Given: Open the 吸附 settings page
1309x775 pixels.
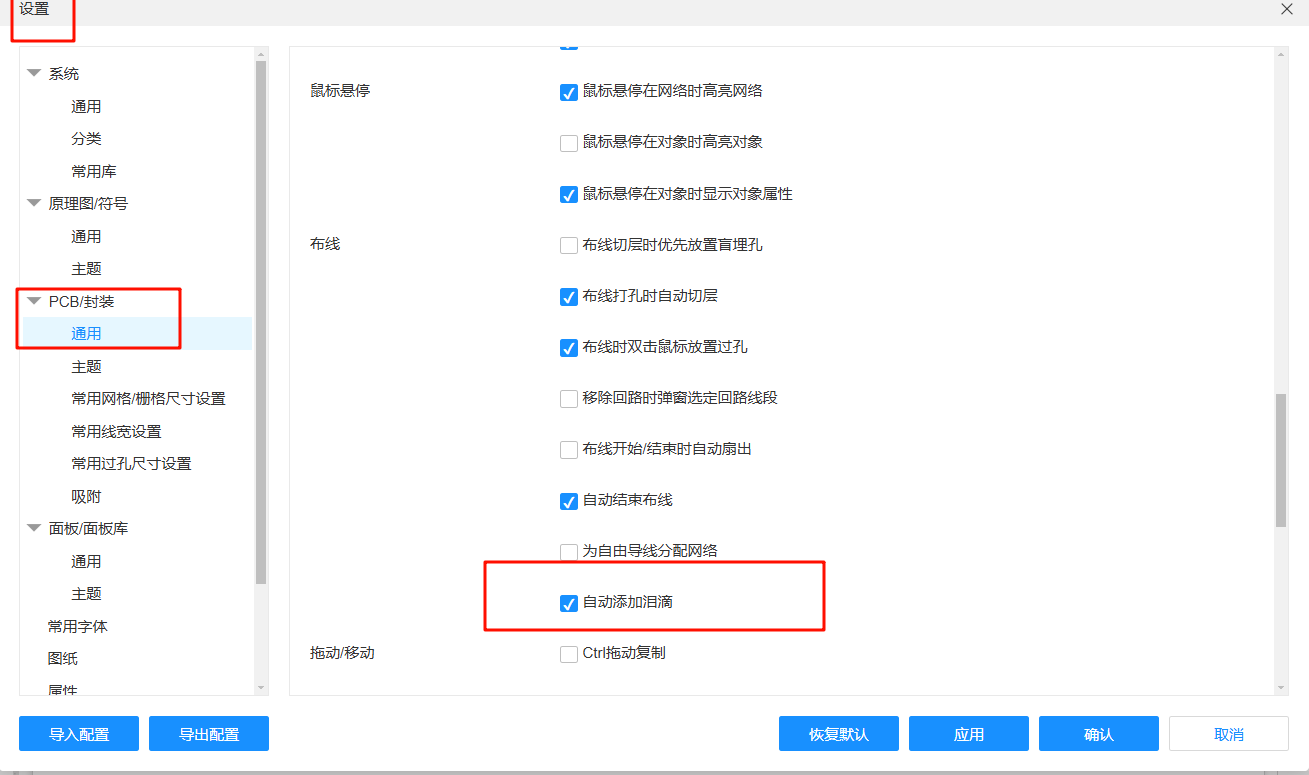Looking at the screenshot, I should tap(86, 496).
